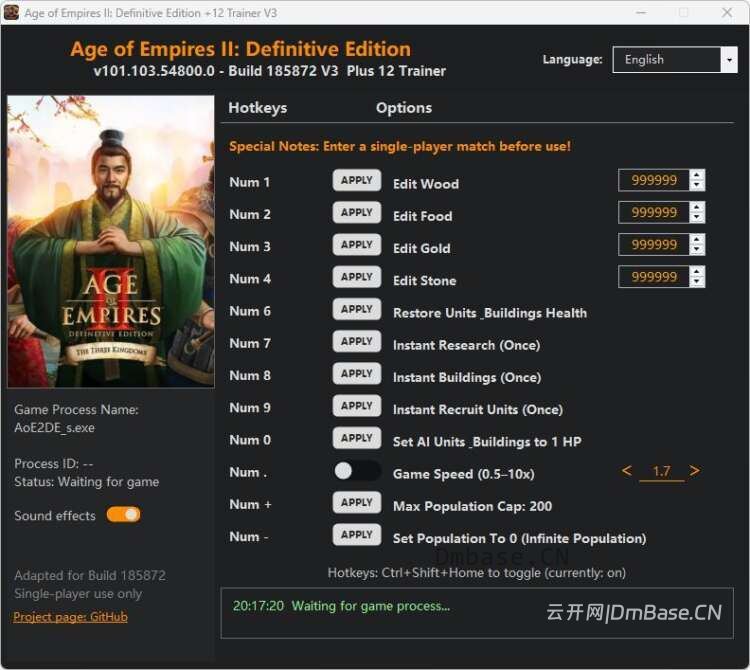Increment Edit Wood value with up spinner
The width and height of the screenshot is (750, 670).
point(697,175)
